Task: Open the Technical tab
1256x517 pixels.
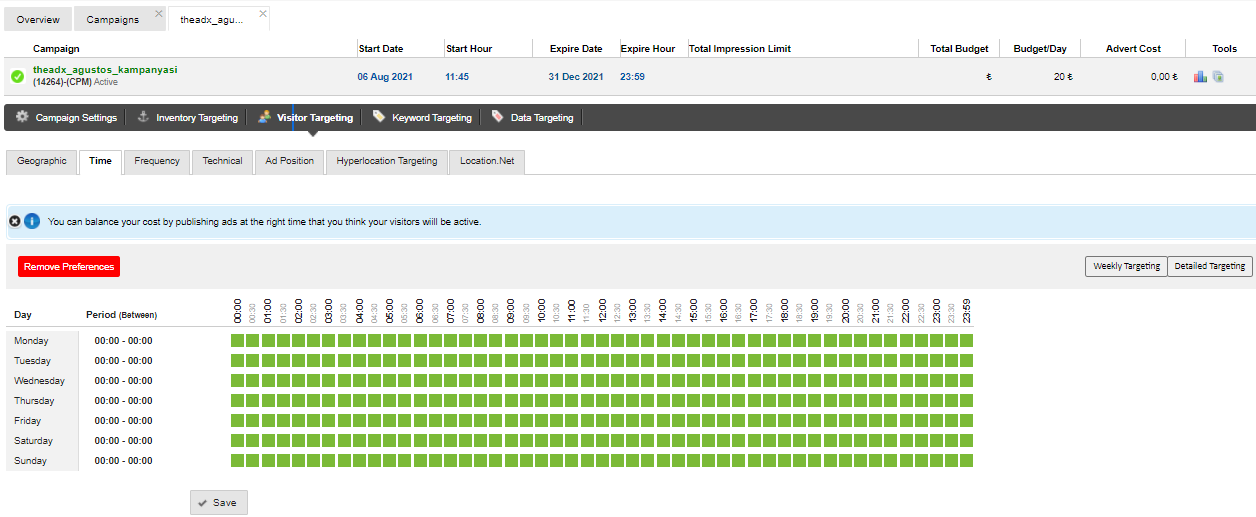Action: coord(222,161)
